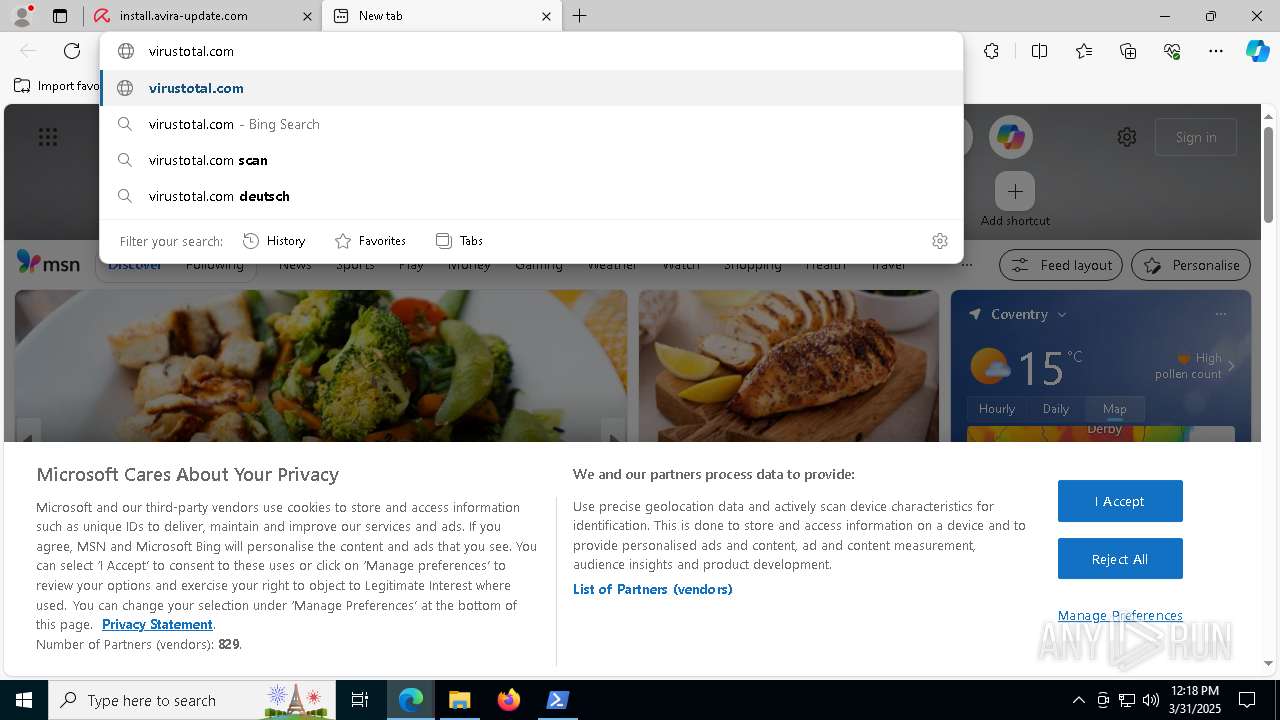1280x720 pixels.
Task: Filter suggestions by Favorites
Action: click(370, 241)
